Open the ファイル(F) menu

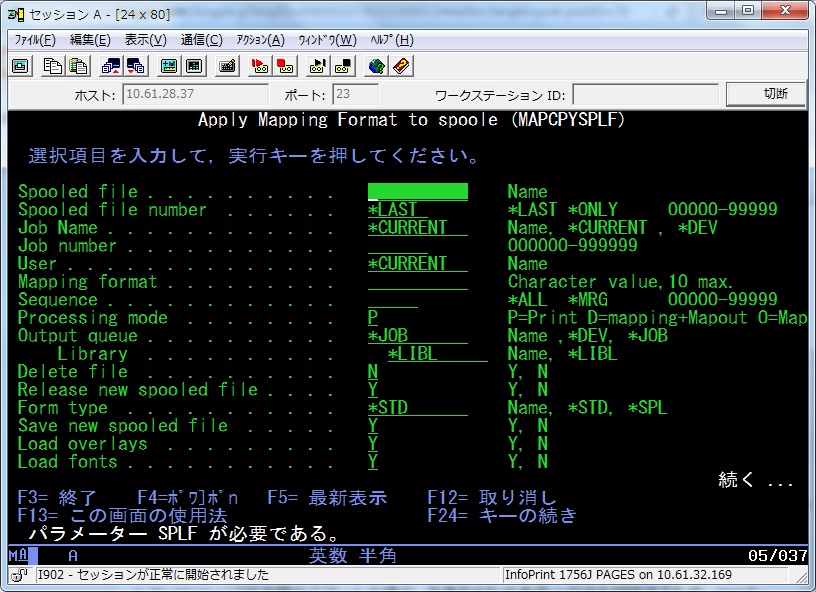(34, 40)
